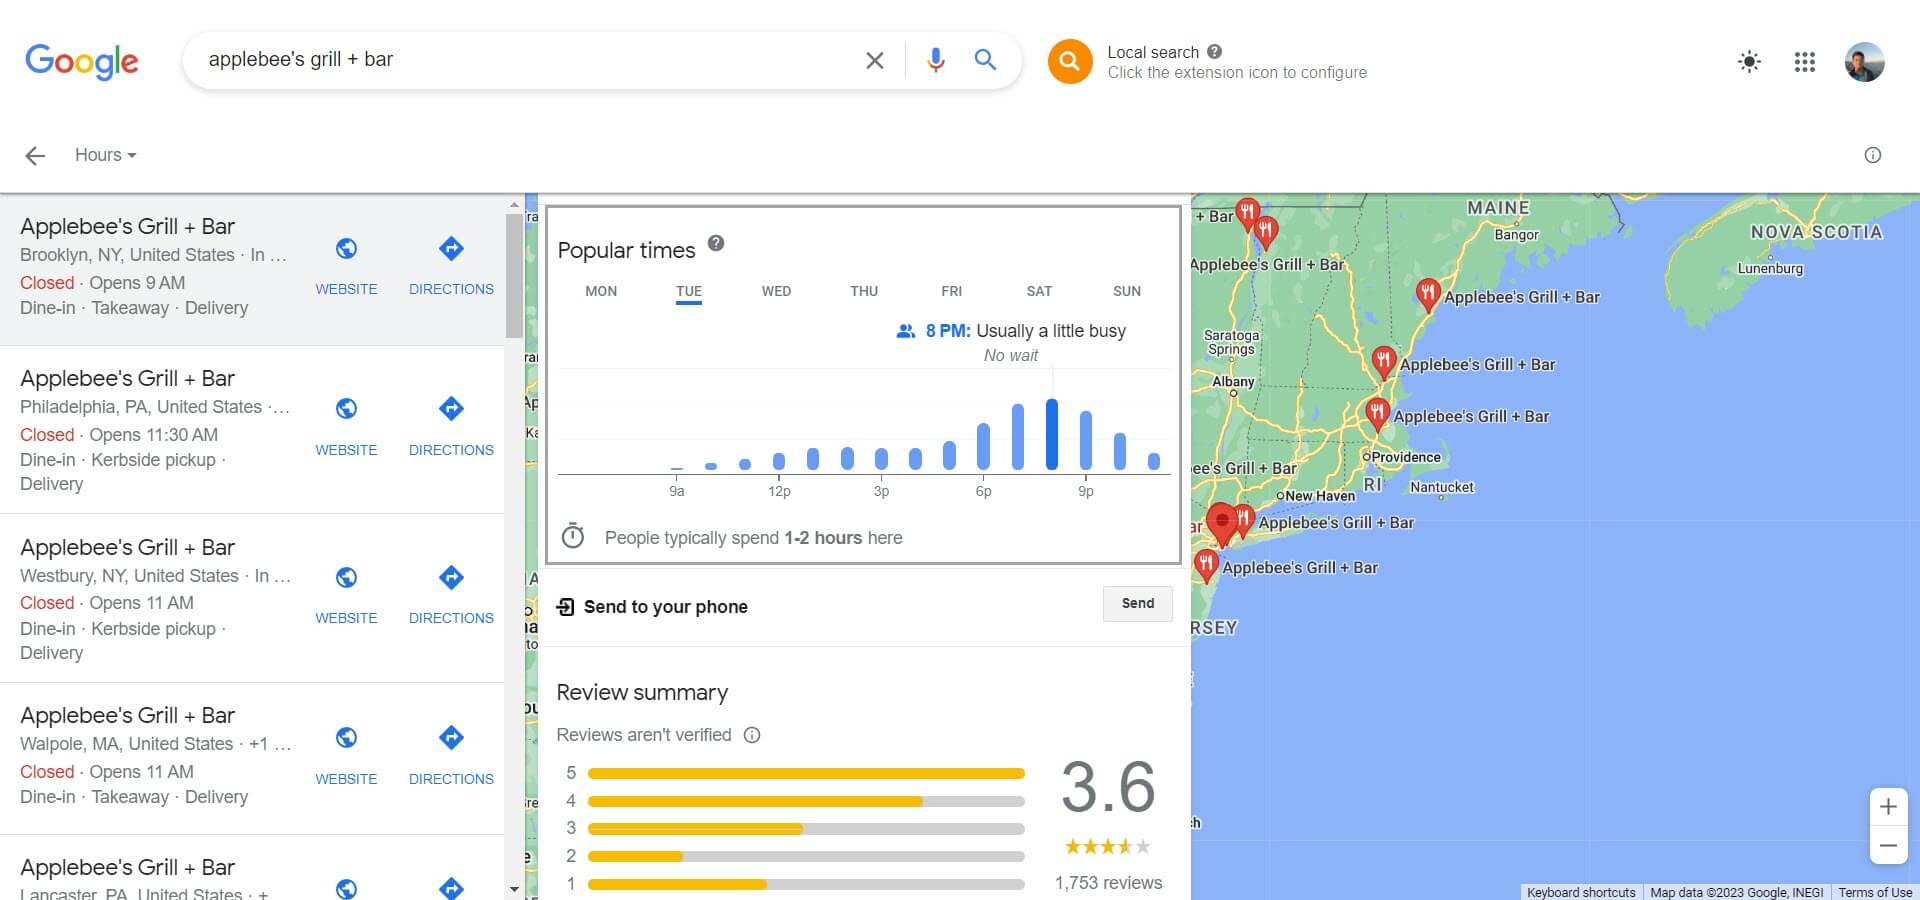Viewport: 1920px width, 900px height.
Task: Start the search with the magnifier icon
Action: point(985,60)
